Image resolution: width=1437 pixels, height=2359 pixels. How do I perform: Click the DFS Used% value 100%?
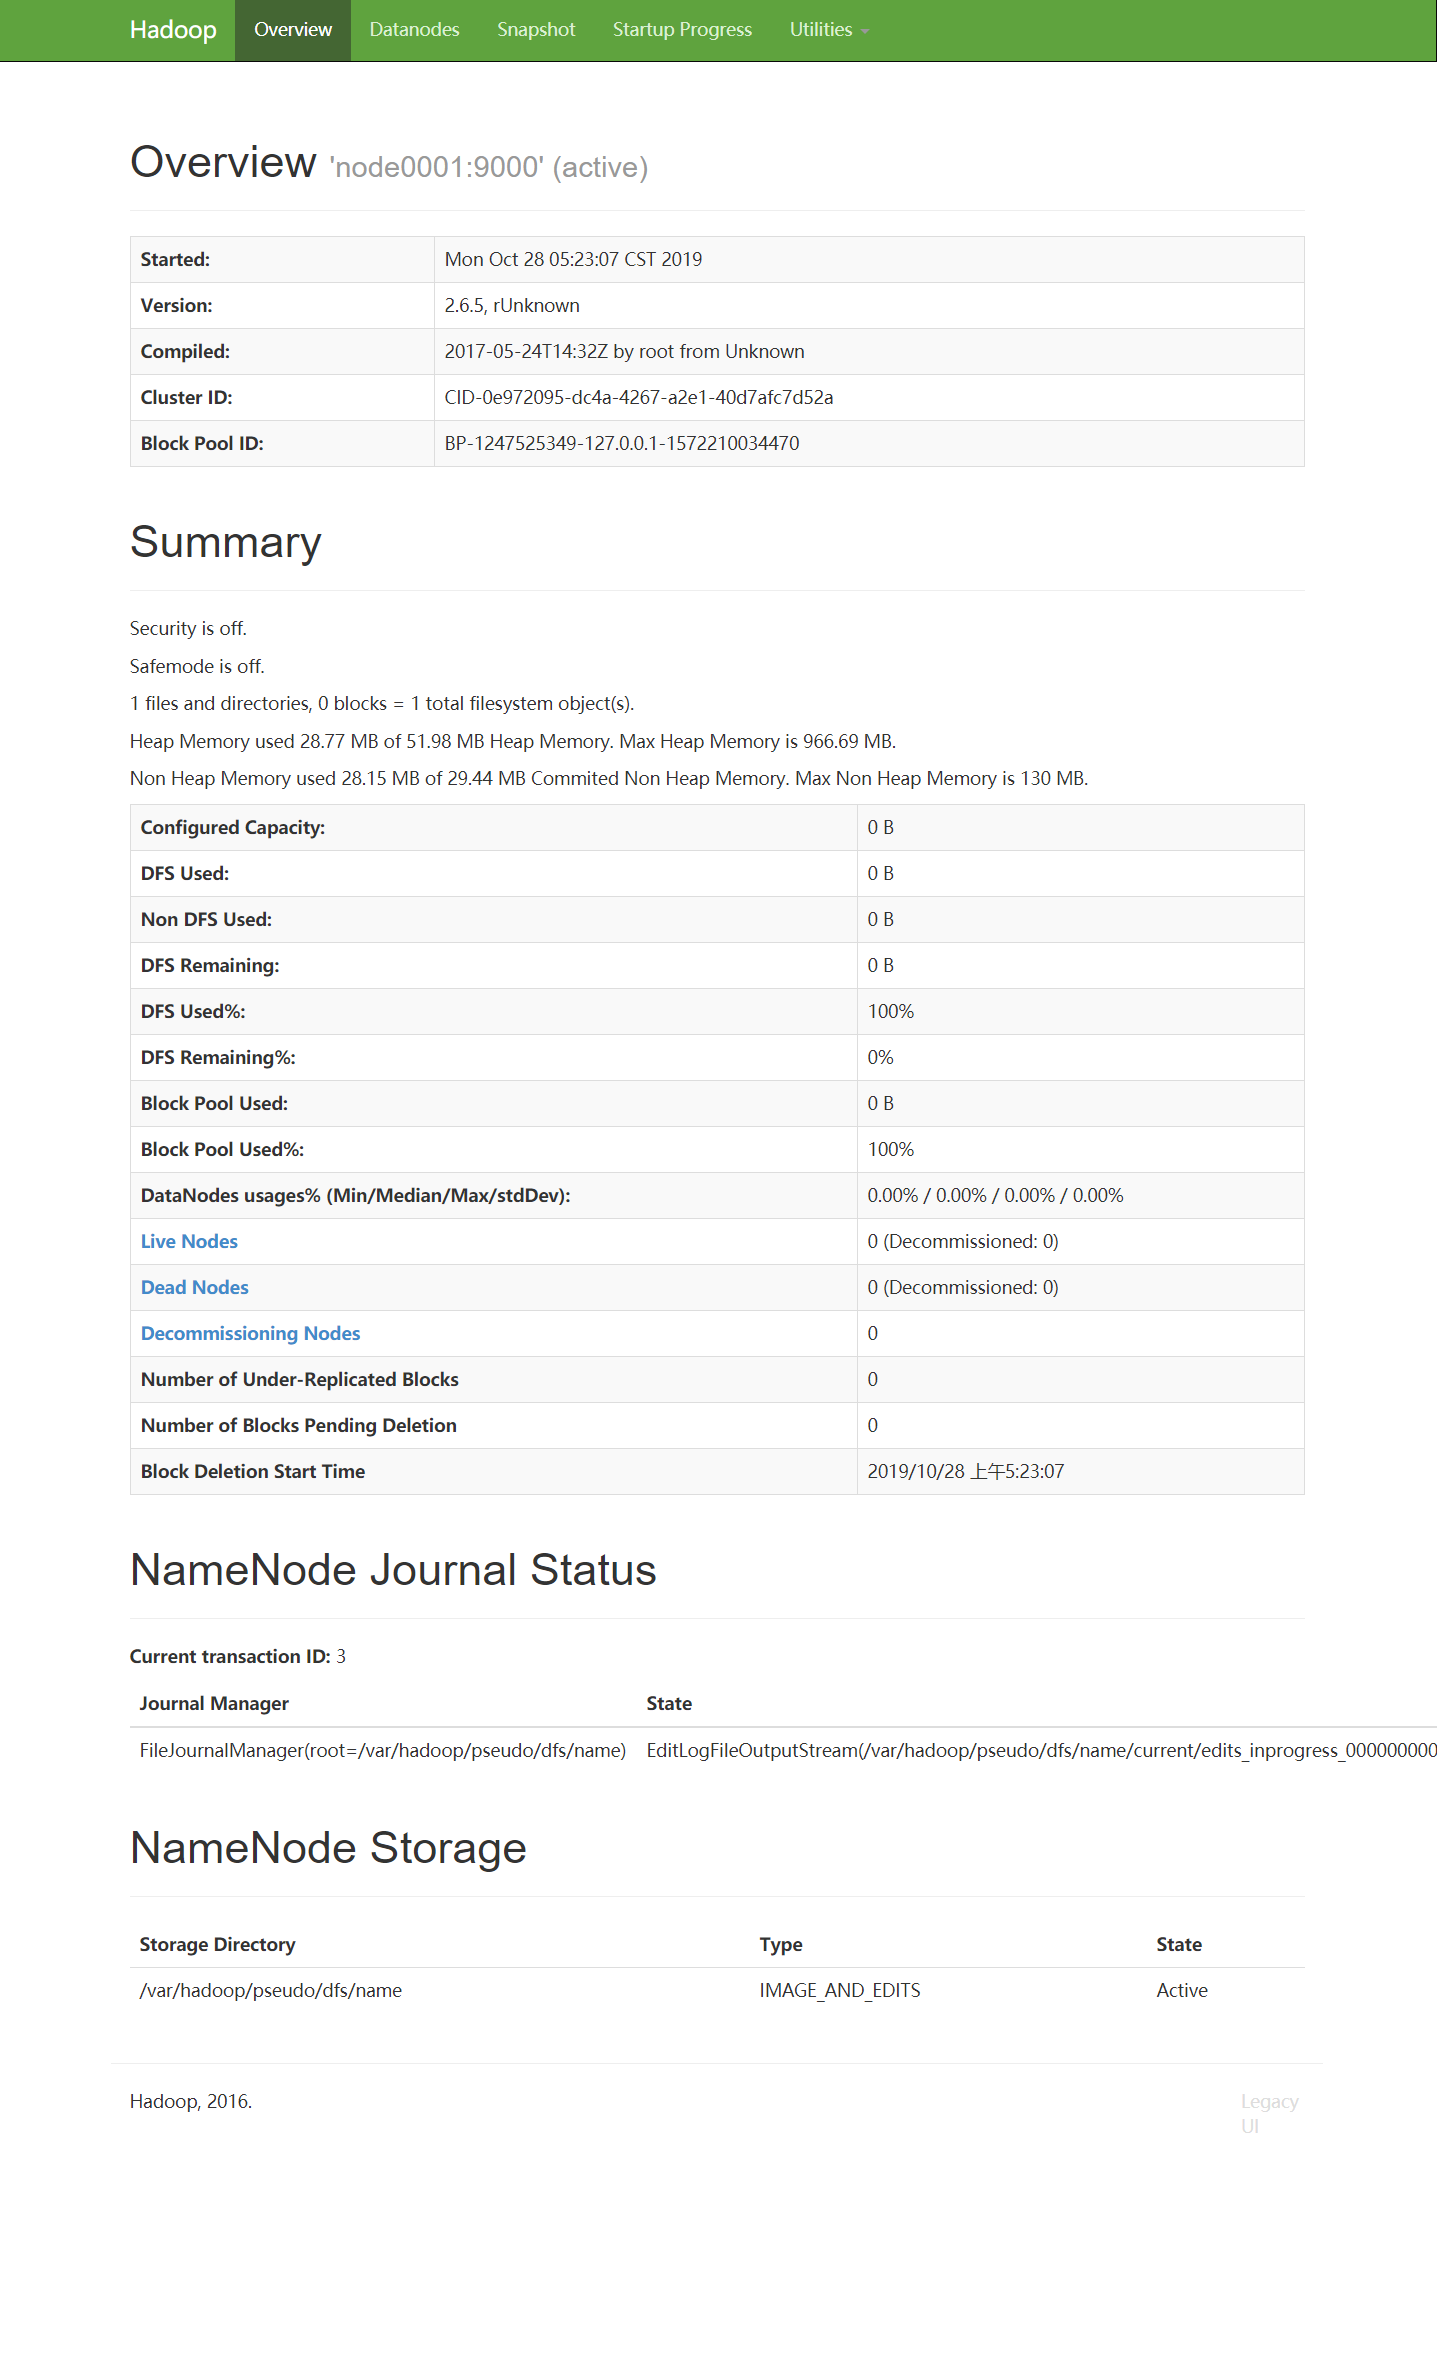click(891, 1011)
